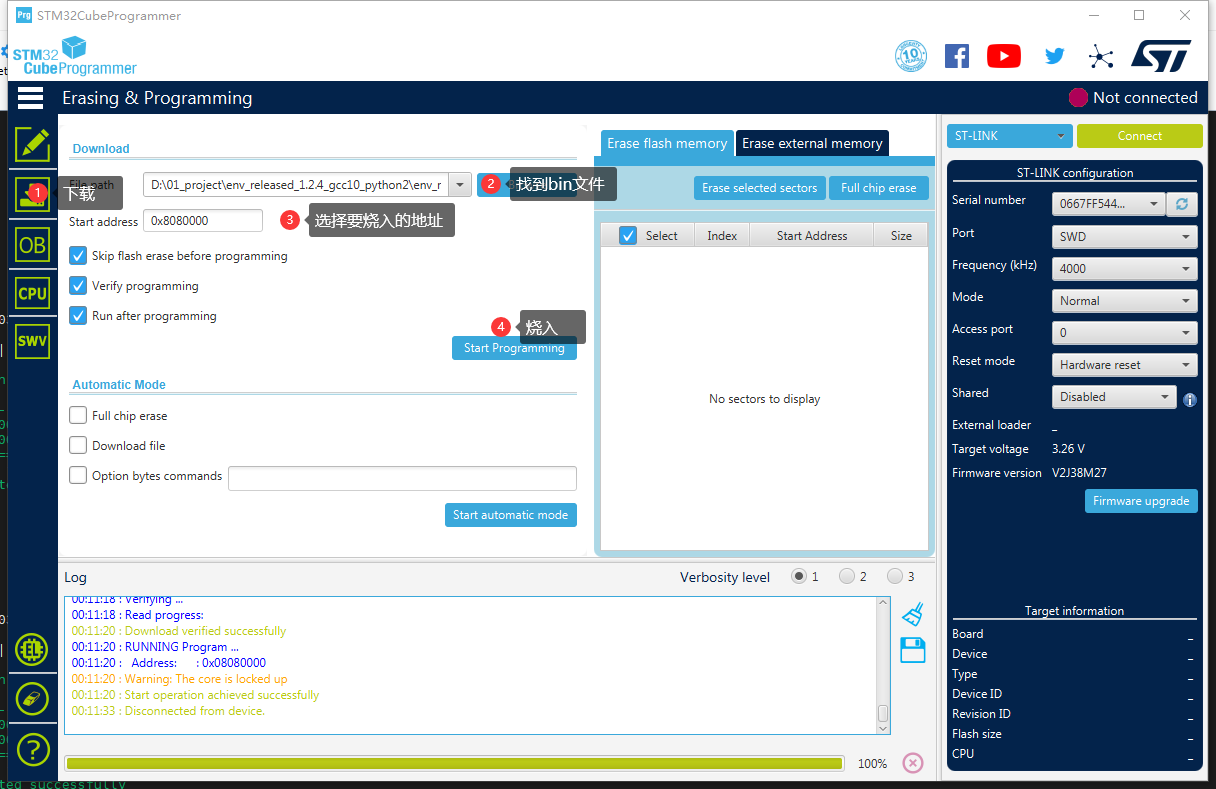This screenshot has height=789, width=1216.
Task: Click Firmware upgrade button
Action: [x=1141, y=501]
